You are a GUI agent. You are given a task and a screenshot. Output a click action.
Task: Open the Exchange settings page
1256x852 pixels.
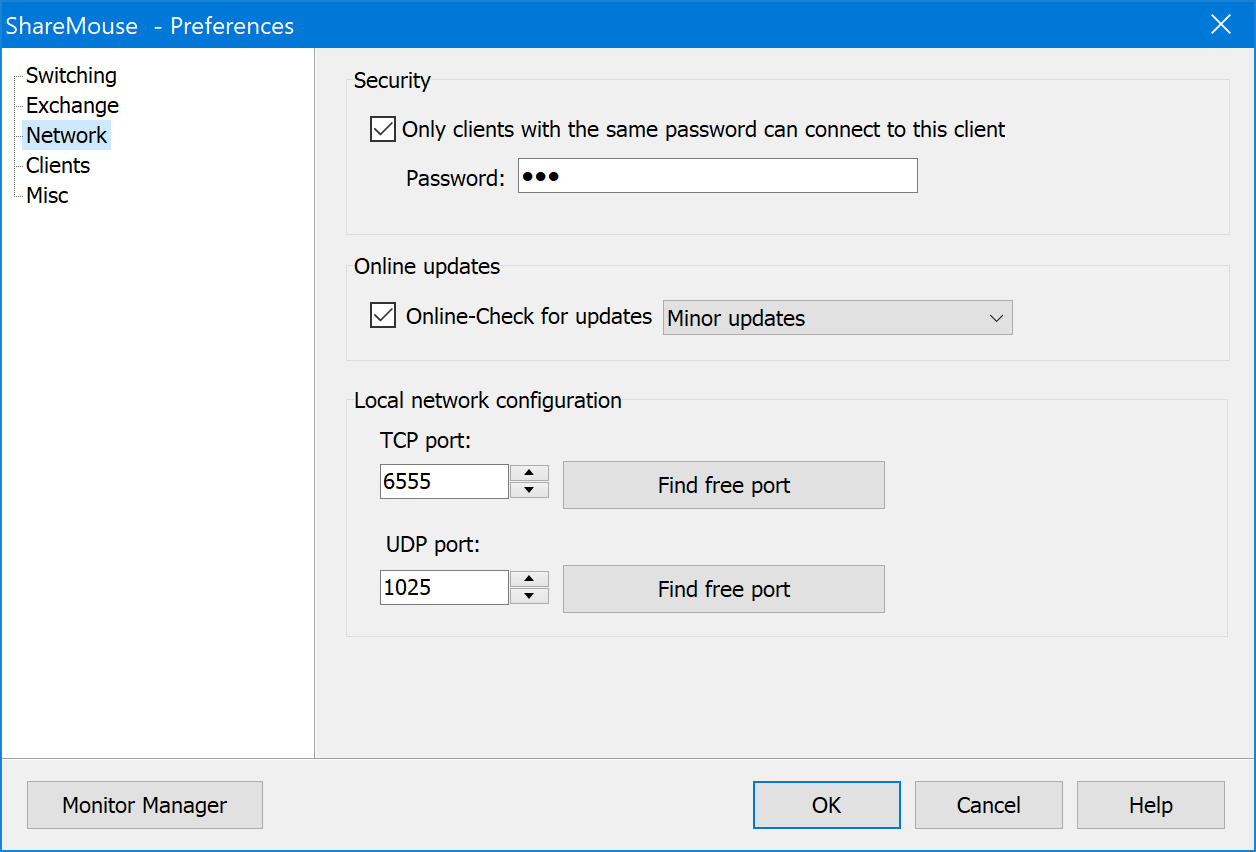(72, 105)
